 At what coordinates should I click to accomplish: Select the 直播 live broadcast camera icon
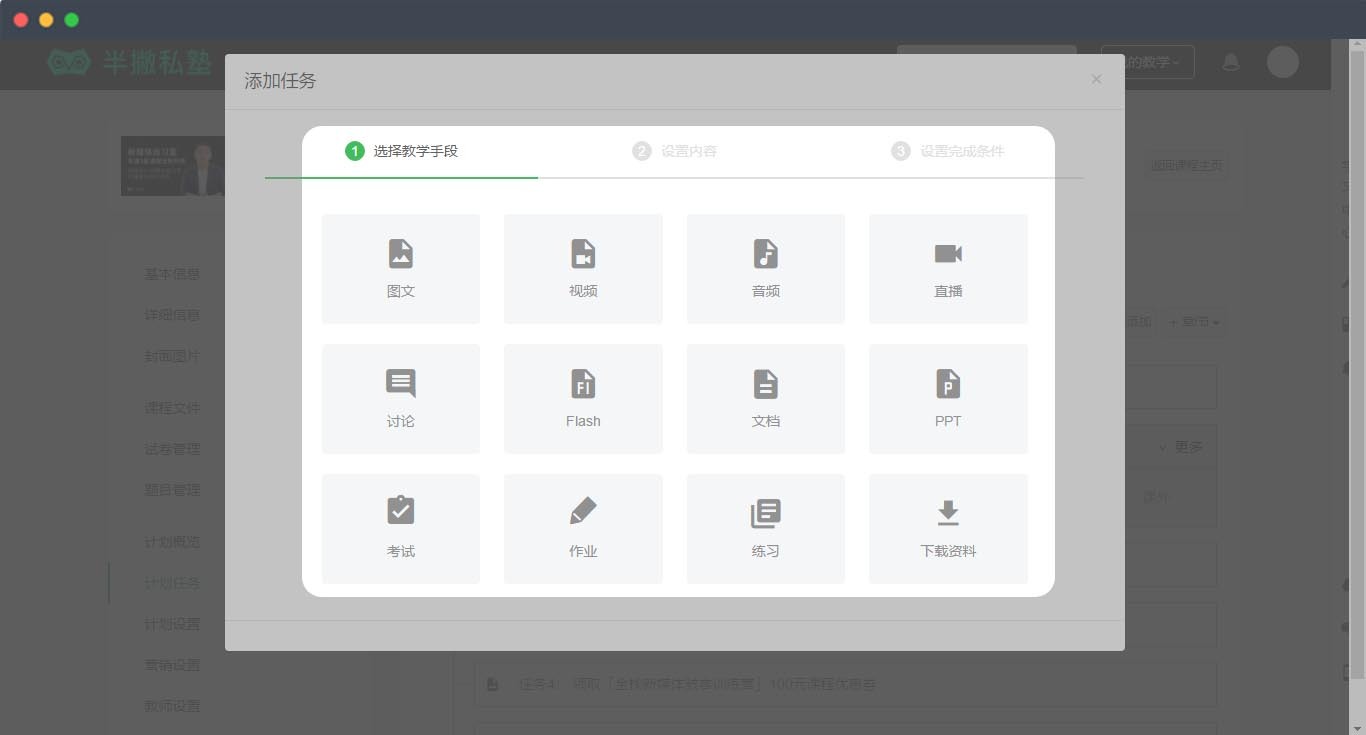click(947, 254)
